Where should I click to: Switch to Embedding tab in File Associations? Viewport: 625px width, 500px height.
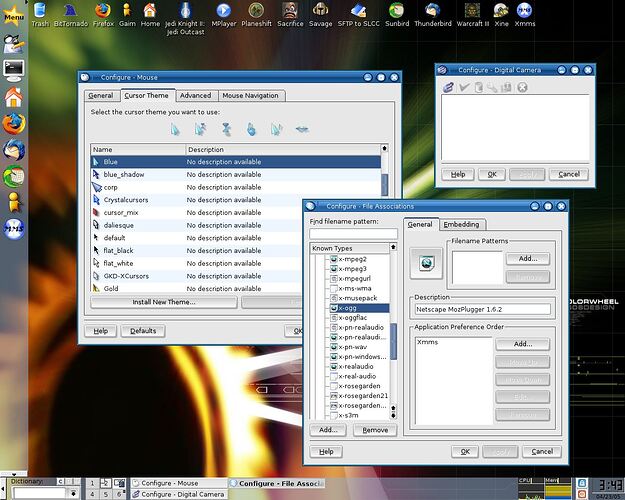pos(461,224)
